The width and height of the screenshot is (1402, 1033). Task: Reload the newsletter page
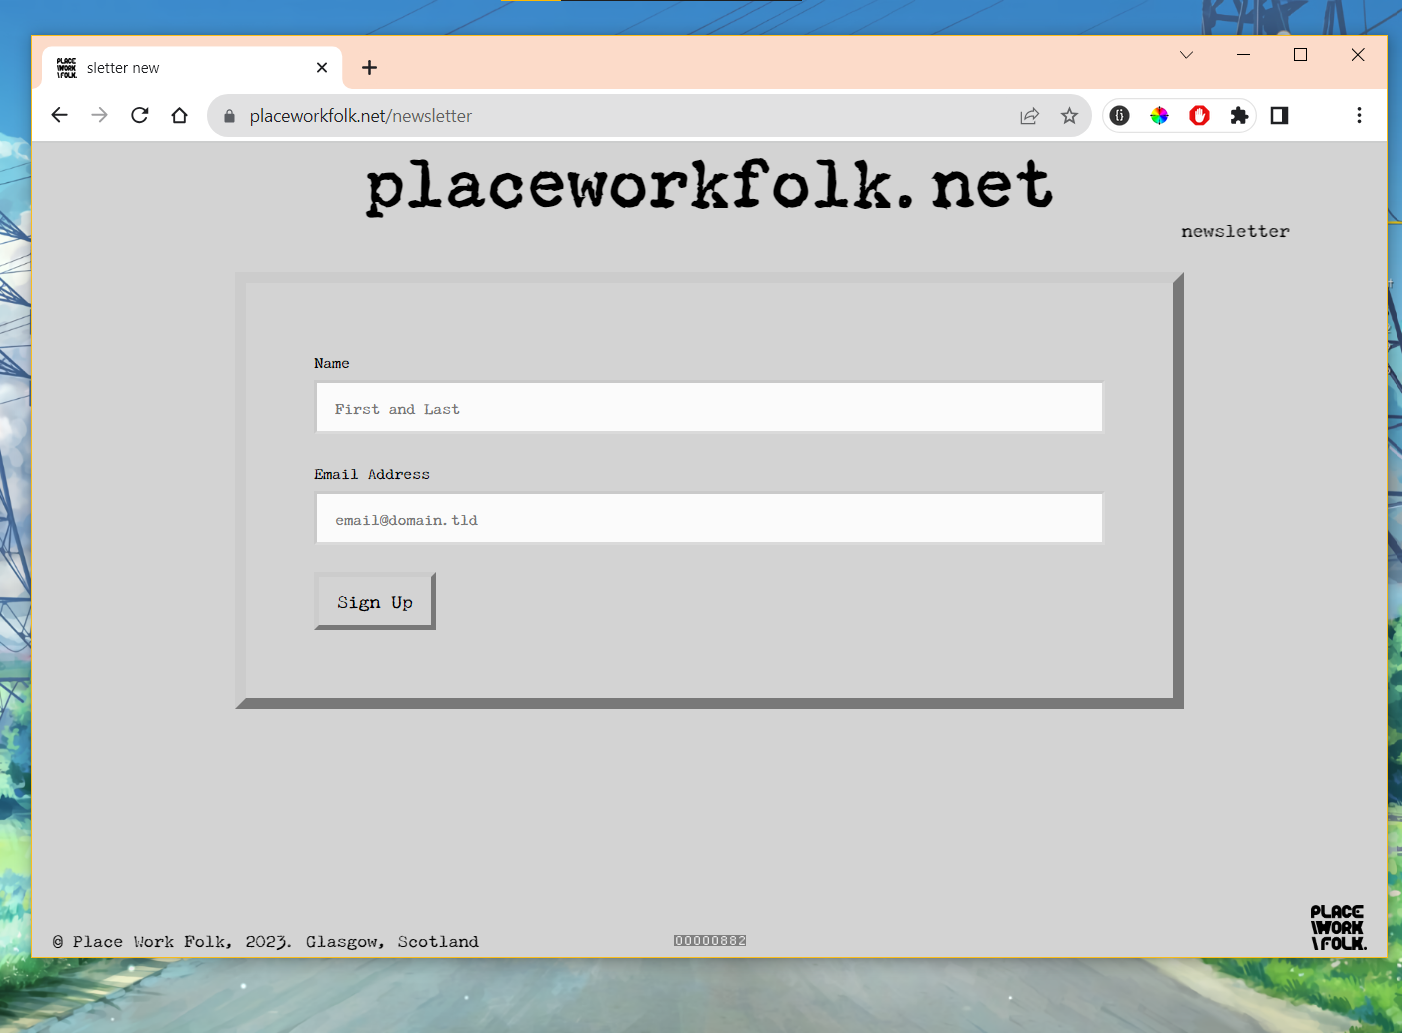(140, 116)
